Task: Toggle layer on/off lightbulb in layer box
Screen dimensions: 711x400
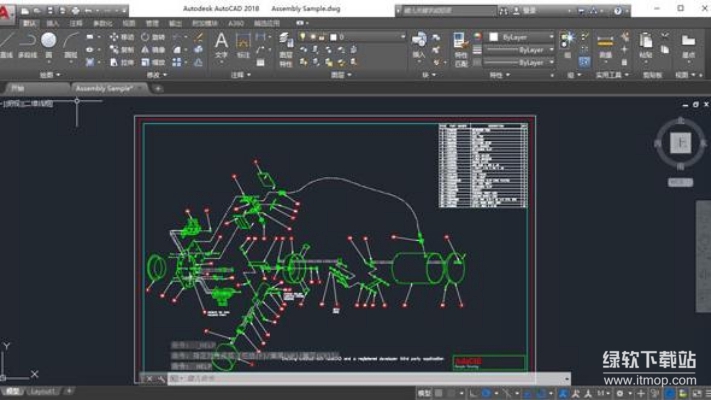Action: [302, 37]
